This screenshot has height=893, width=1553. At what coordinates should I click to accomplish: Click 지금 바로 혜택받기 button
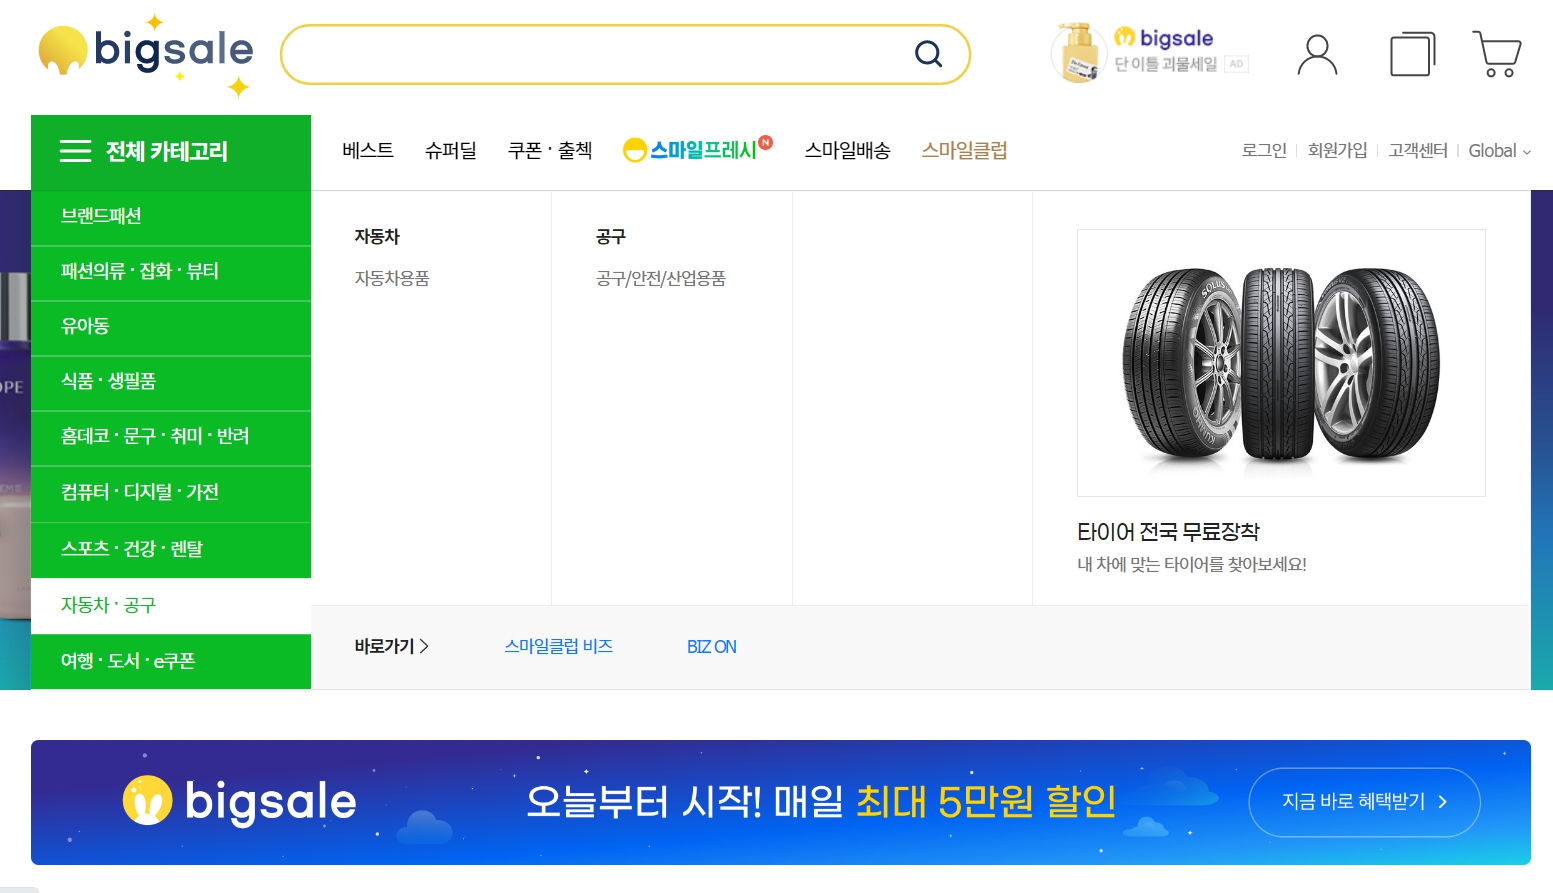[1365, 802]
